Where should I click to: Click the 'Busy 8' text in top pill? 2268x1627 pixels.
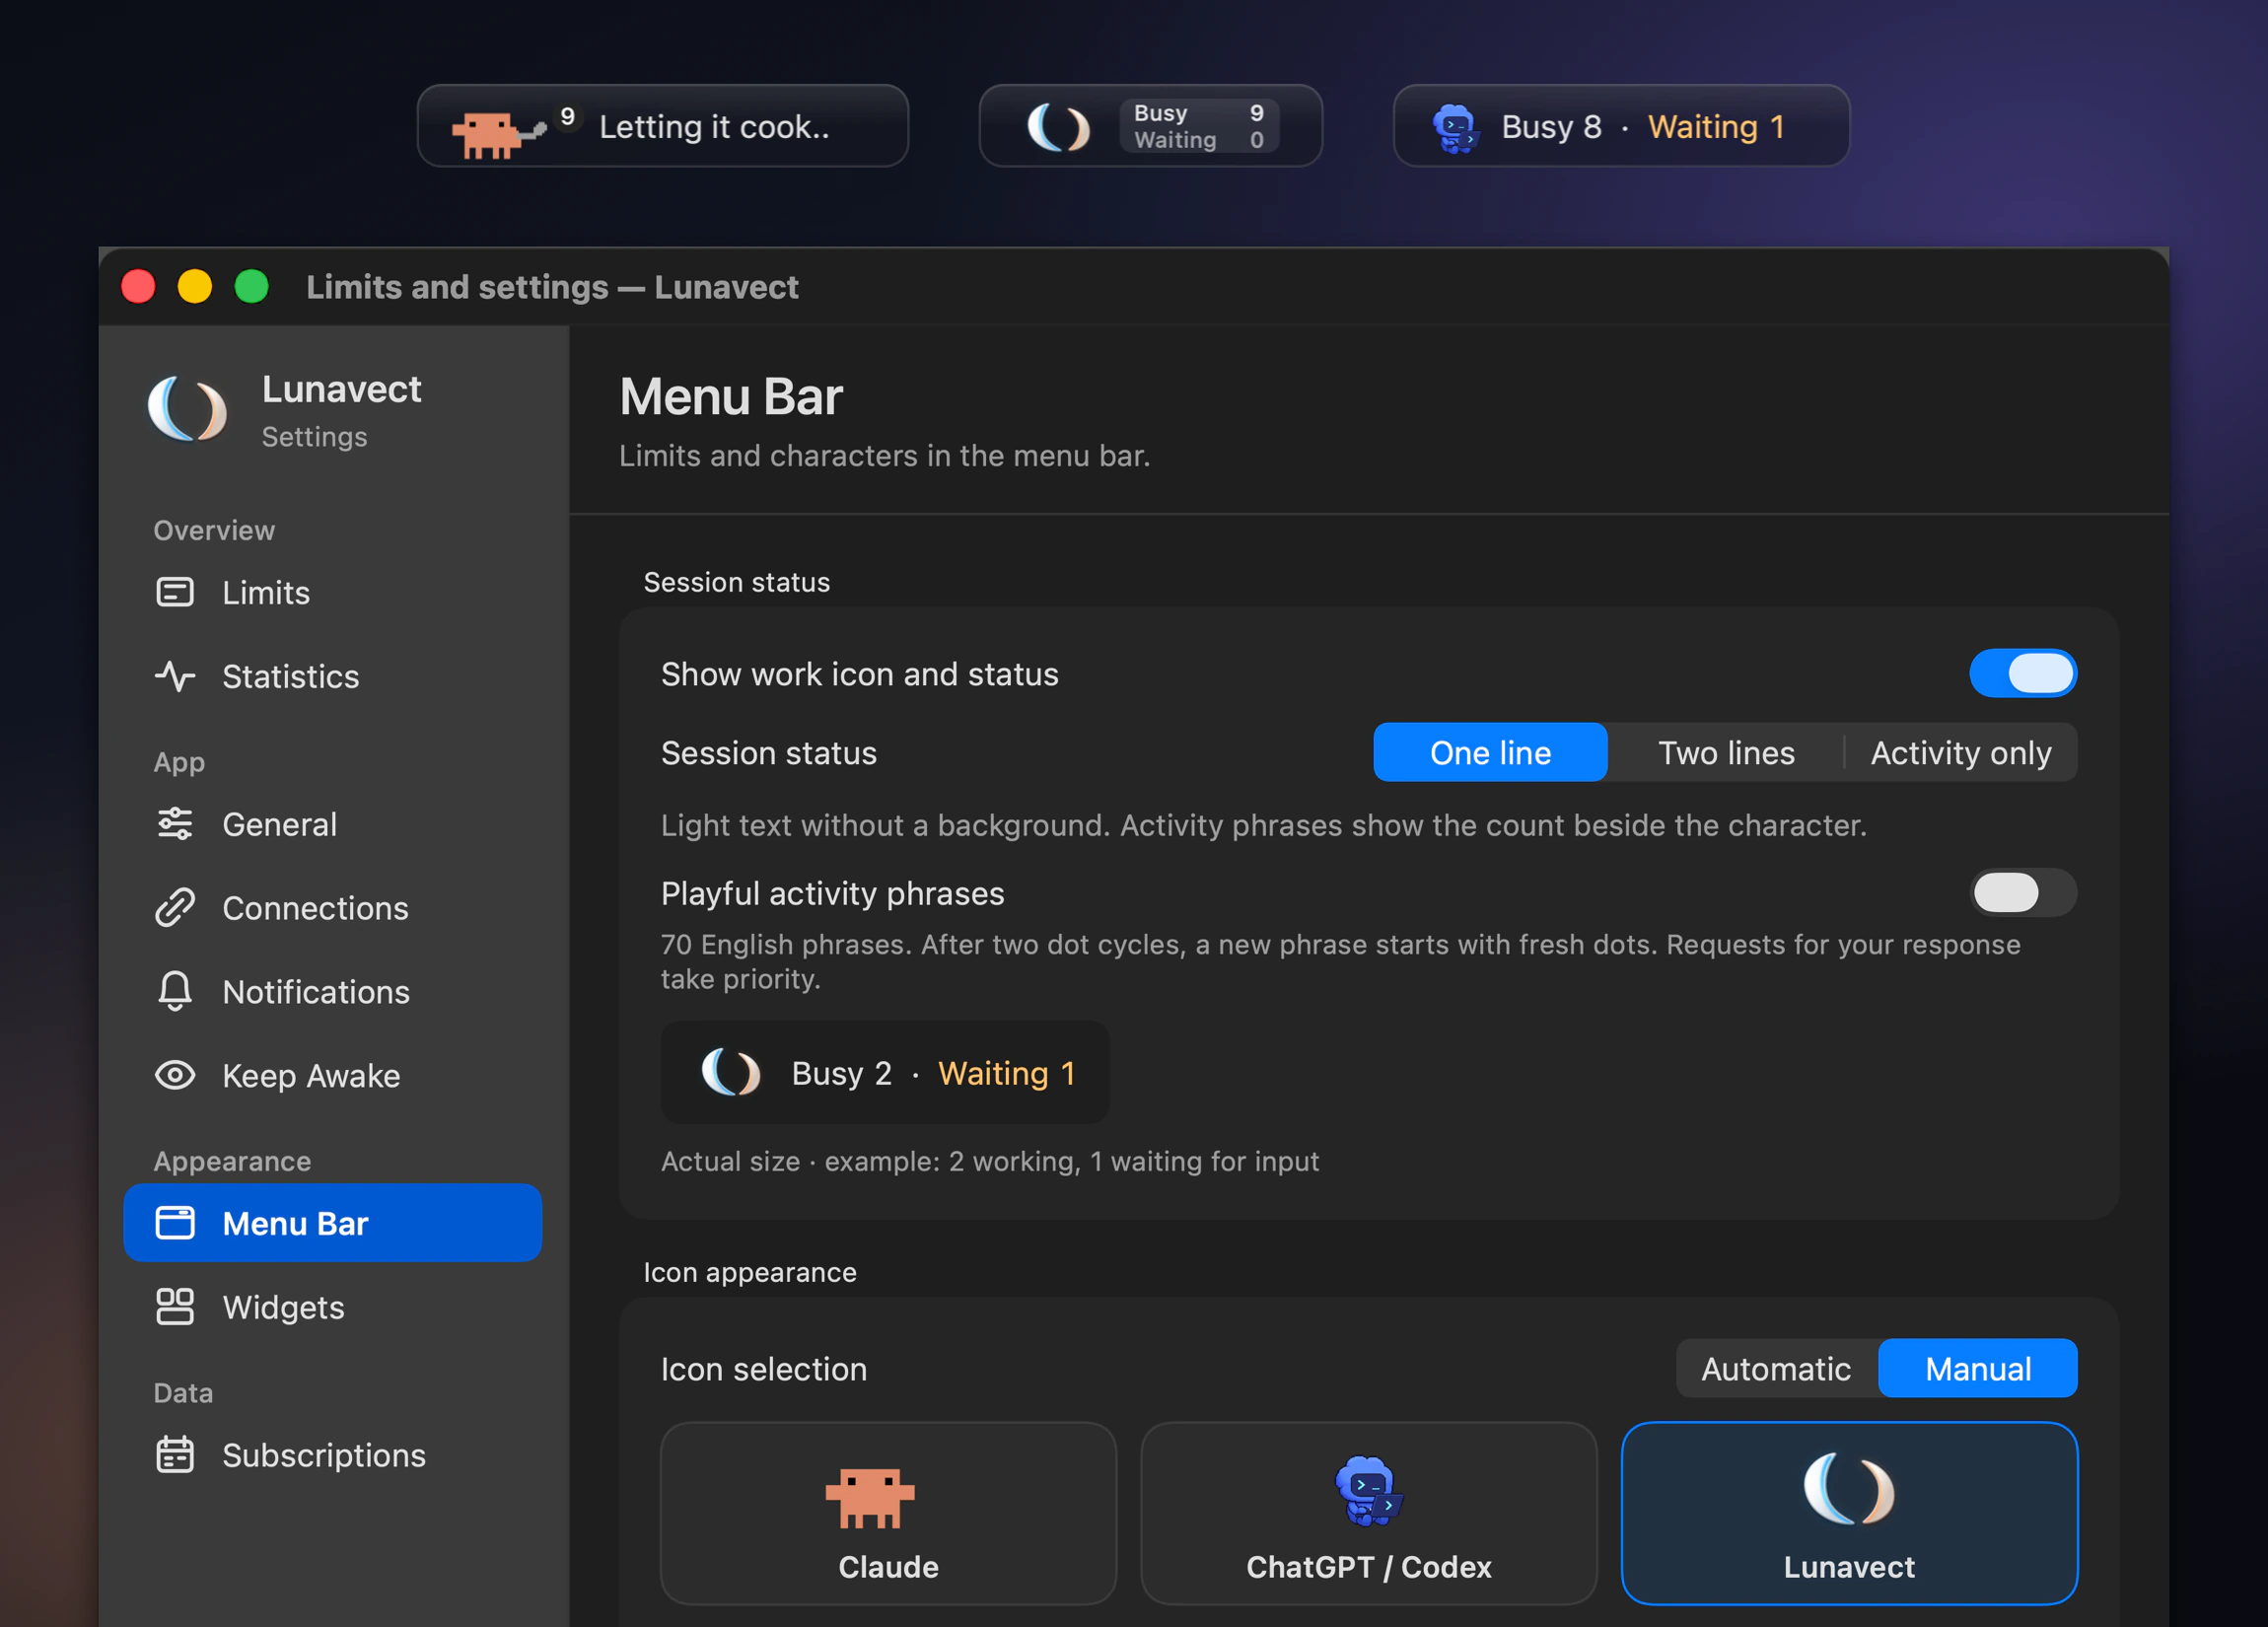(x=1551, y=127)
